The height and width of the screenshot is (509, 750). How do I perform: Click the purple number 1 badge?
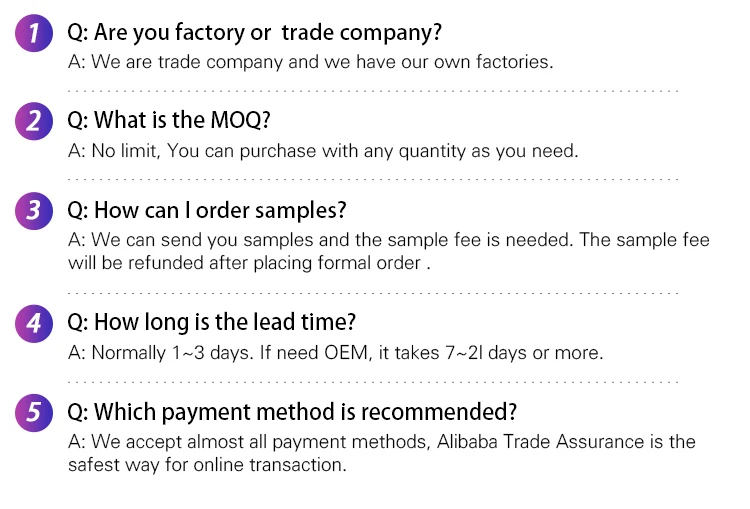pyautogui.click(x=34, y=33)
